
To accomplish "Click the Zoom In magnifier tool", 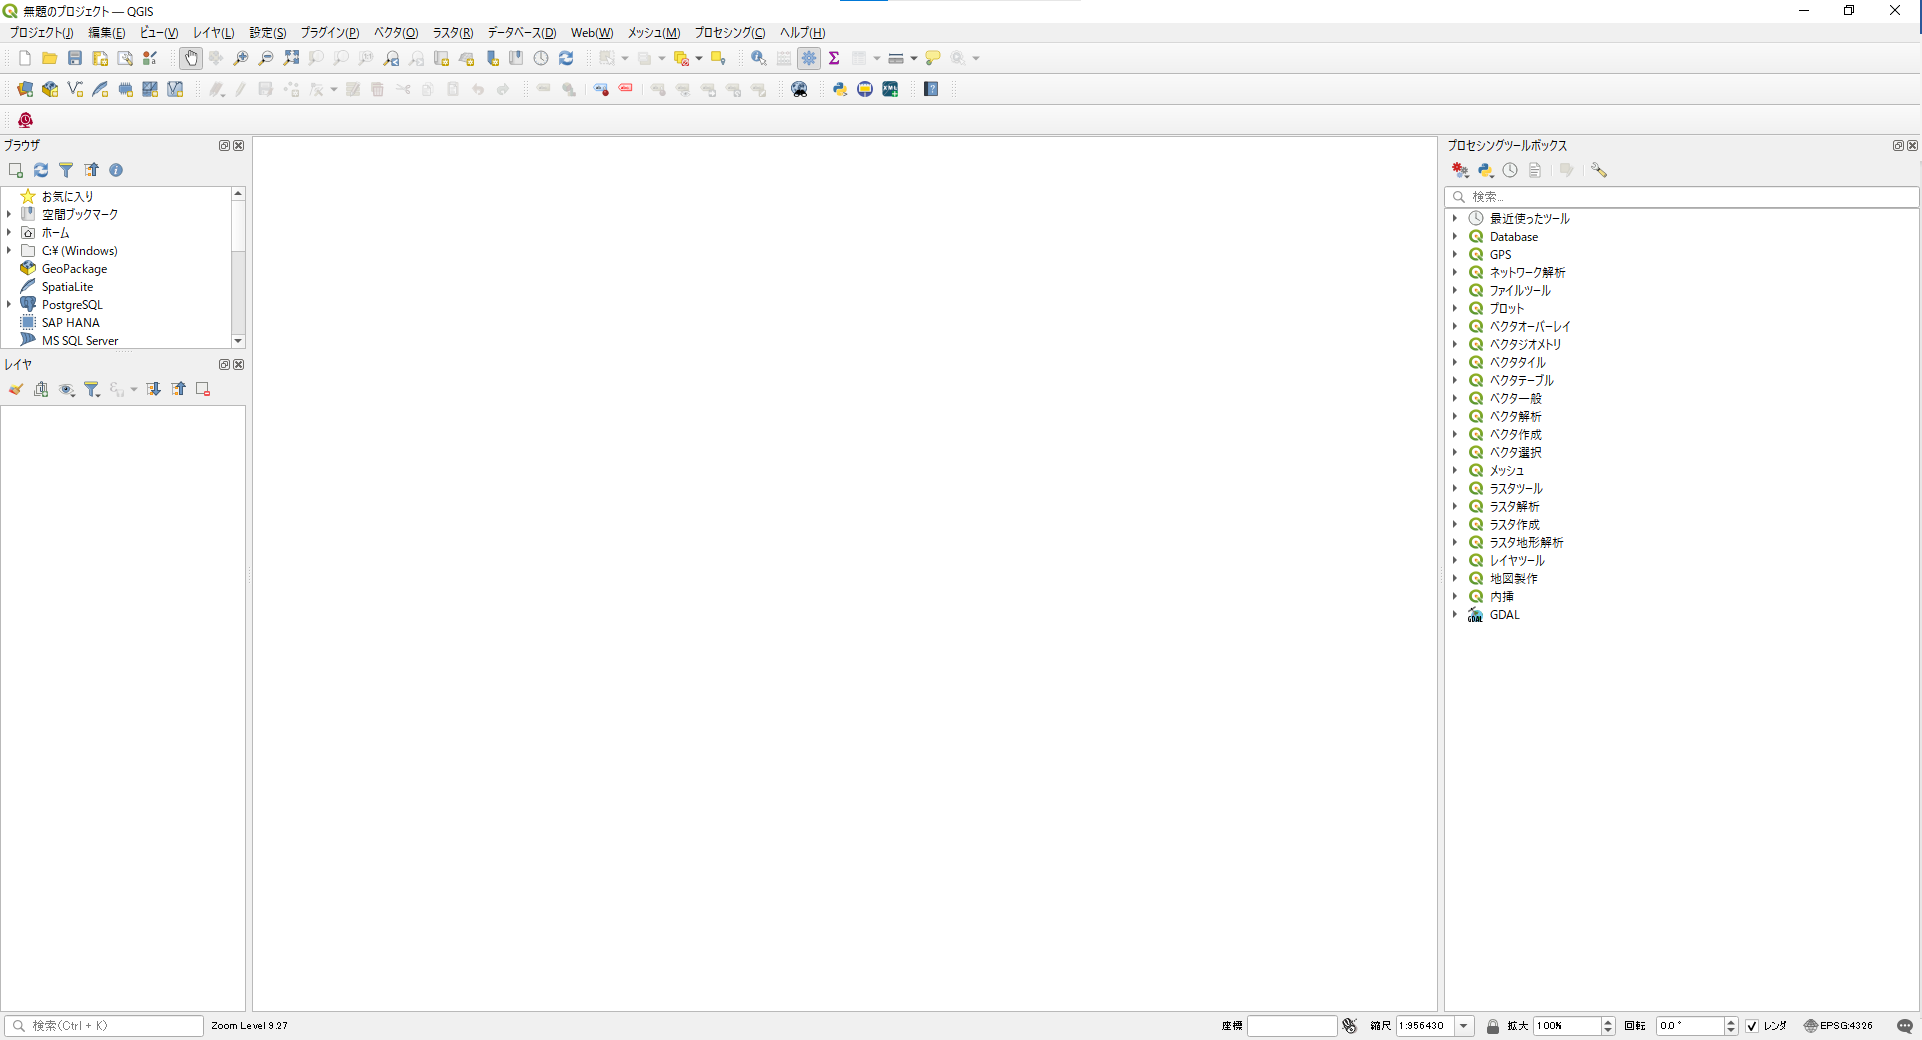I will point(241,59).
